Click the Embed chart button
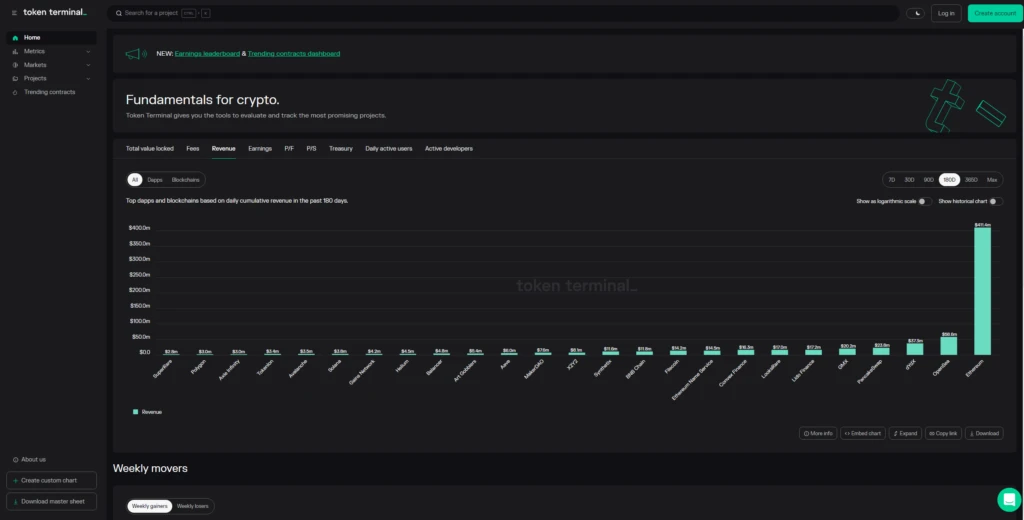The height and width of the screenshot is (520, 1024). pyautogui.click(x=863, y=433)
